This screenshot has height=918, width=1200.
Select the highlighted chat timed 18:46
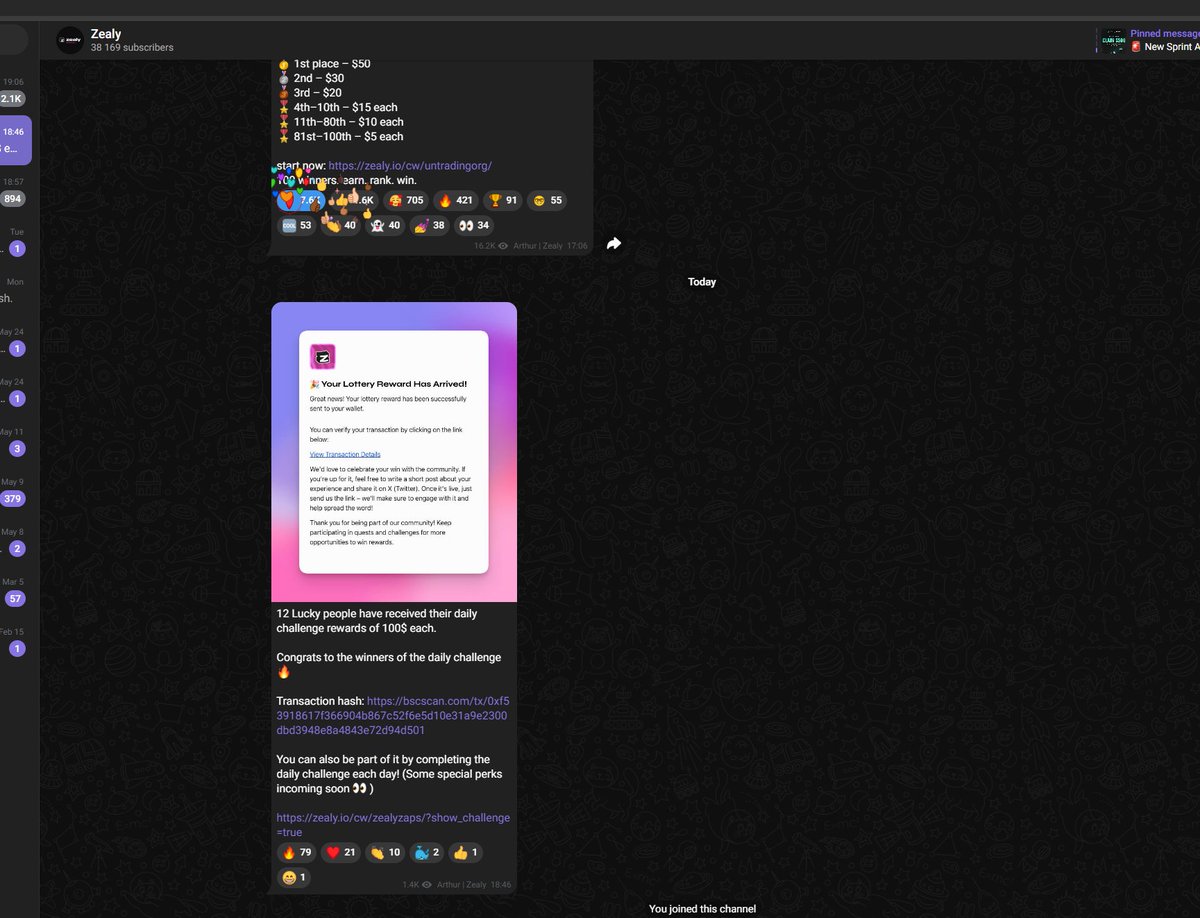click(x=15, y=140)
